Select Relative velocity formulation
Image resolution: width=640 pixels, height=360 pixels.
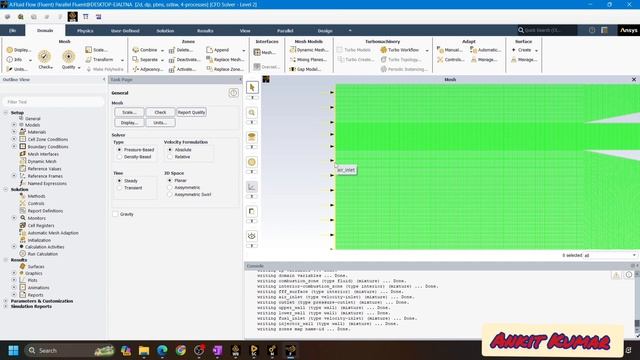point(170,157)
